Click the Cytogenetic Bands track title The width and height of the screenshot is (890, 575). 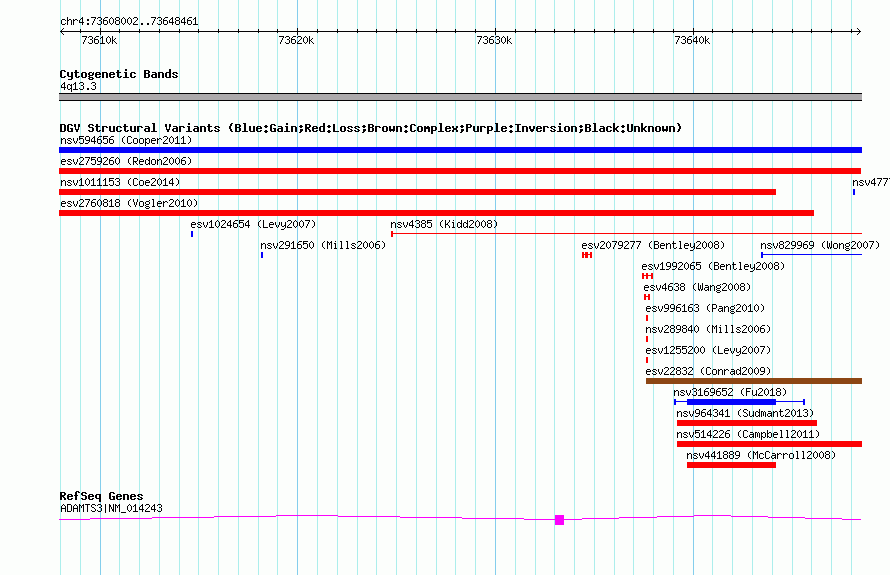(119, 74)
